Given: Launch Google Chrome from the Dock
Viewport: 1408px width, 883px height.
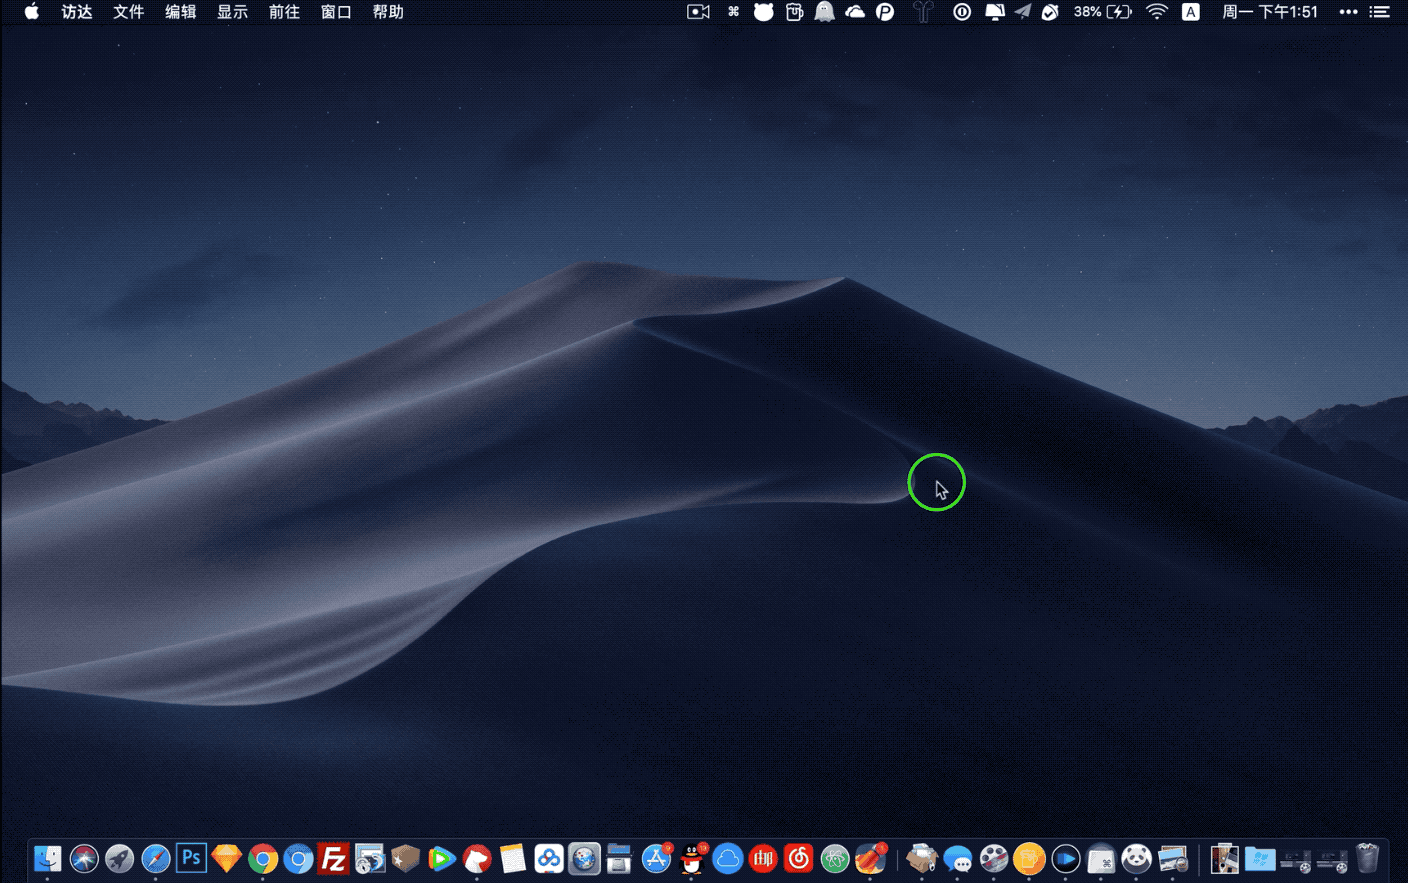Looking at the screenshot, I should [x=263, y=858].
